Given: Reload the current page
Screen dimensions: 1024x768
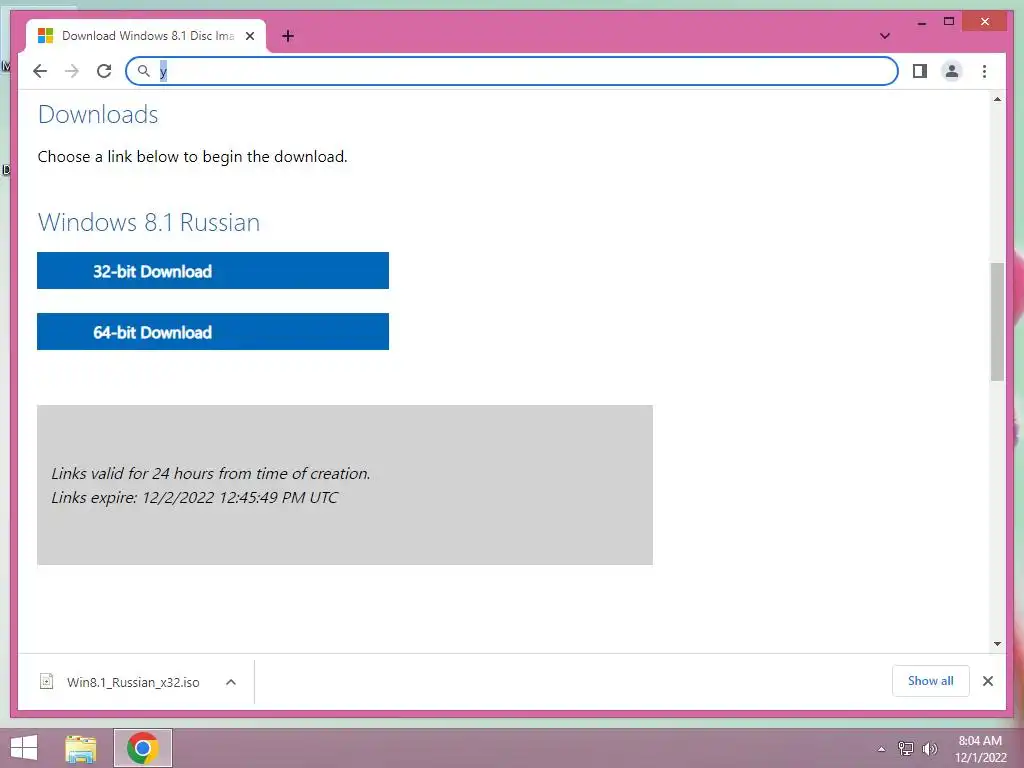Looking at the screenshot, I should 104,71.
